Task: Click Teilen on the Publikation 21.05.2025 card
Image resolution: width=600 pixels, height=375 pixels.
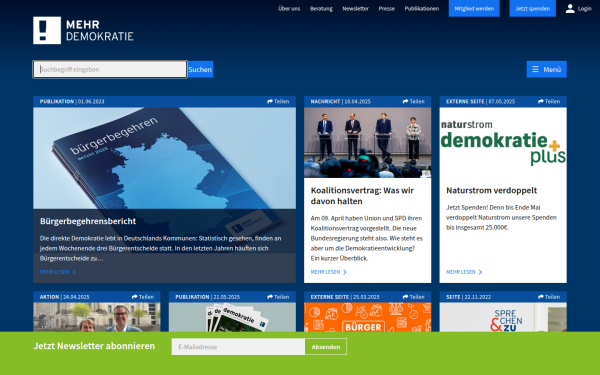Action: pos(278,297)
